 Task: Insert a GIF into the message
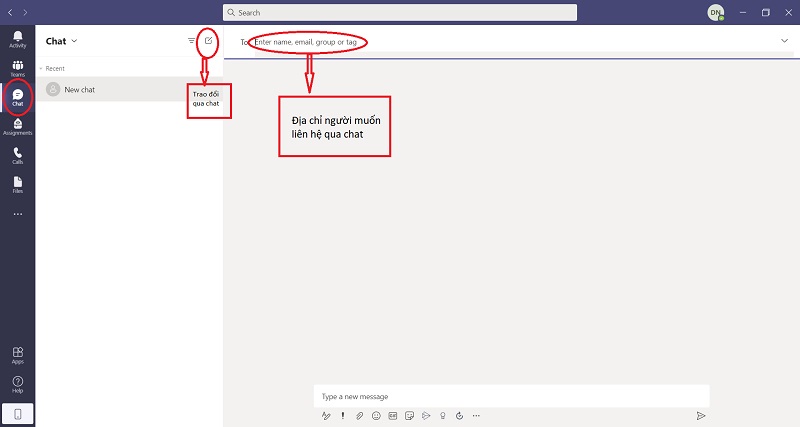click(x=393, y=415)
